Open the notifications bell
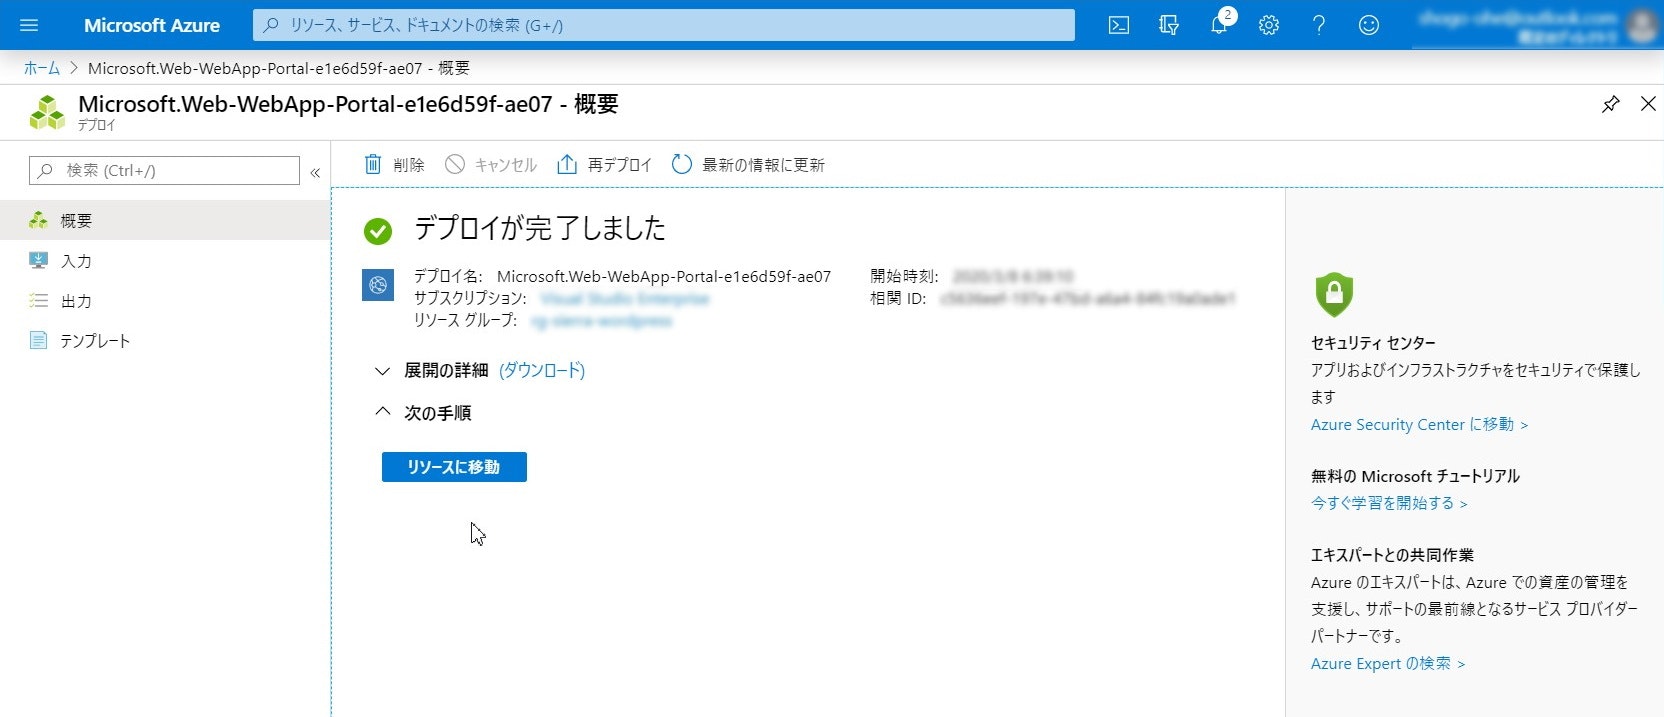This screenshot has height=717, width=1664. (1219, 25)
